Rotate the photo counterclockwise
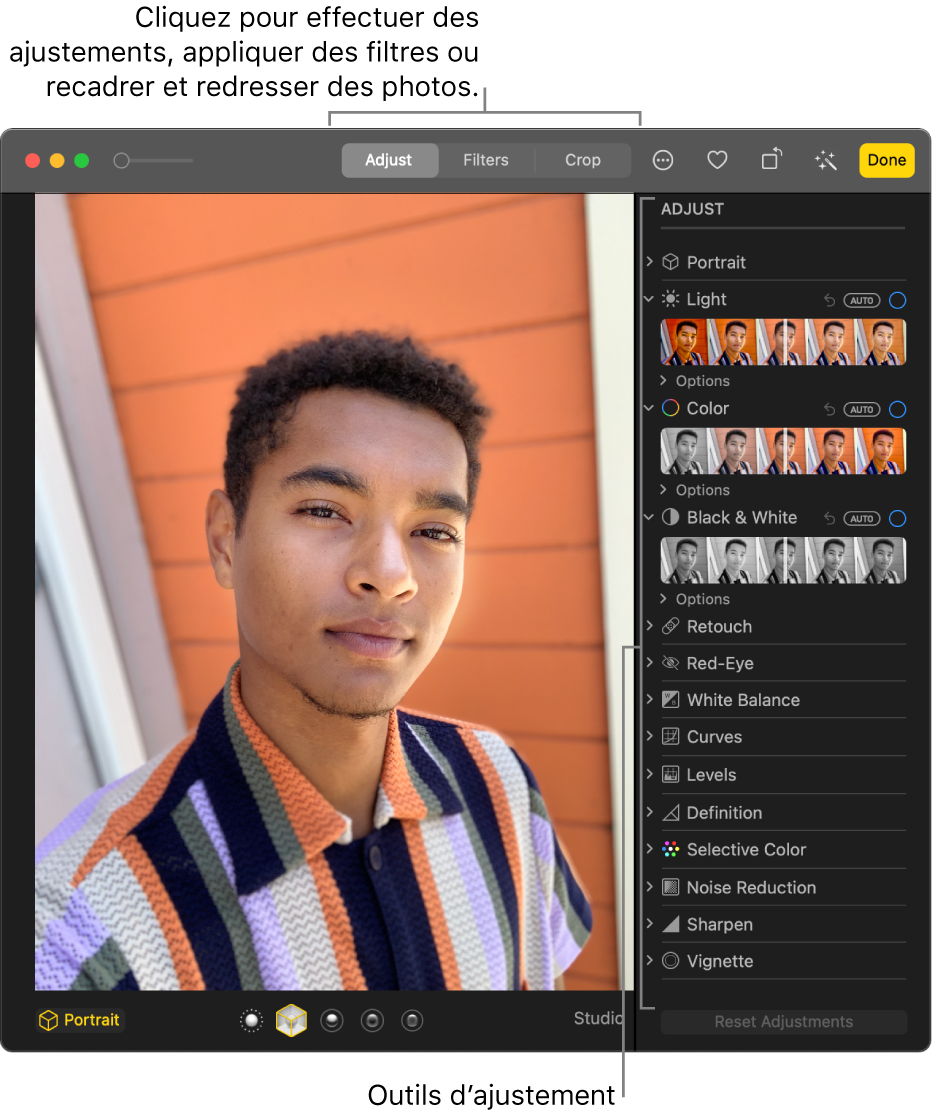934x1120 pixels. pyautogui.click(x=771, y=159)
